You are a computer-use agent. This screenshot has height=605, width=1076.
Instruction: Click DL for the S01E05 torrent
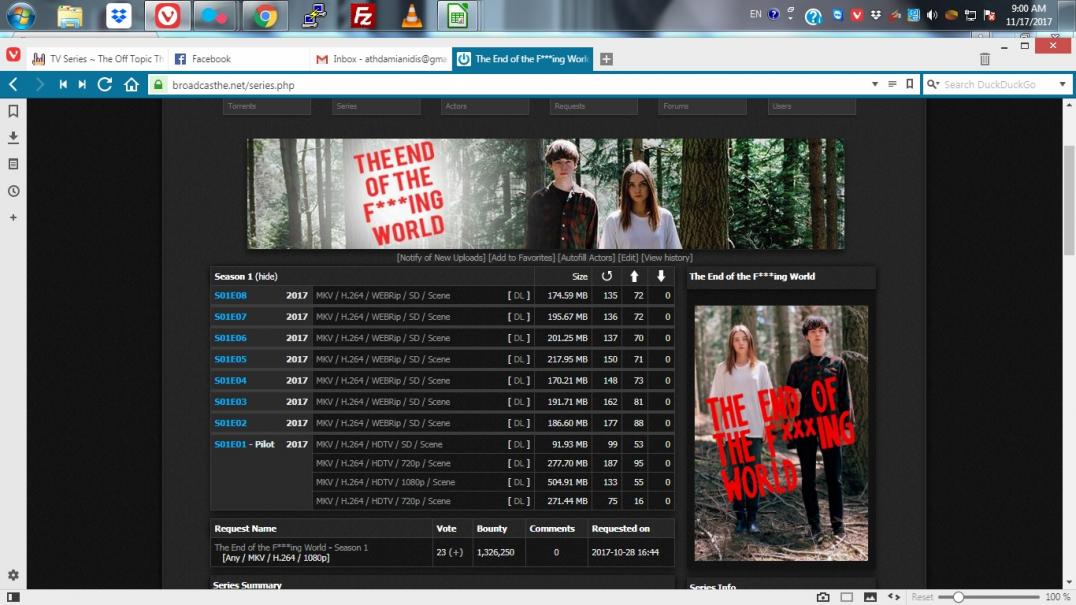pos(519,360)
